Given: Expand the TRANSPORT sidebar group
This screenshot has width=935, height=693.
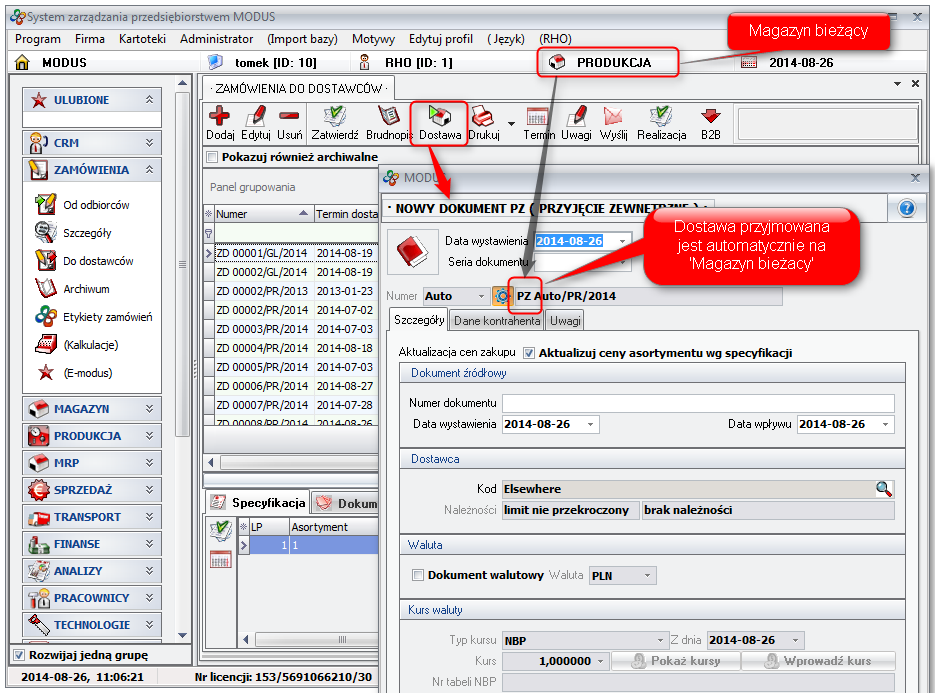Looking at the screenshot, I should coord(150,516).
